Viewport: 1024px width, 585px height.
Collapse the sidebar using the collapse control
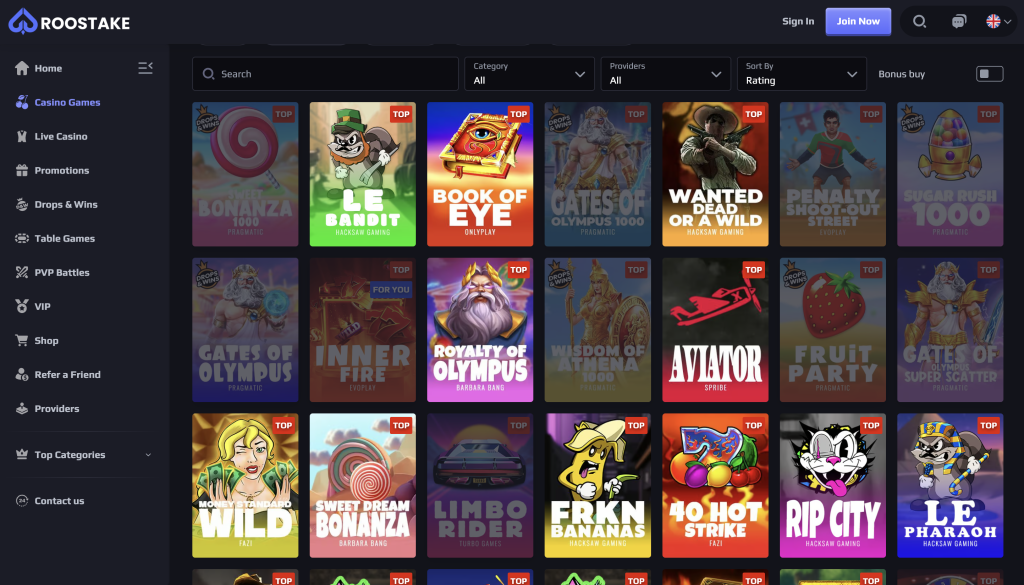(145, 68)
